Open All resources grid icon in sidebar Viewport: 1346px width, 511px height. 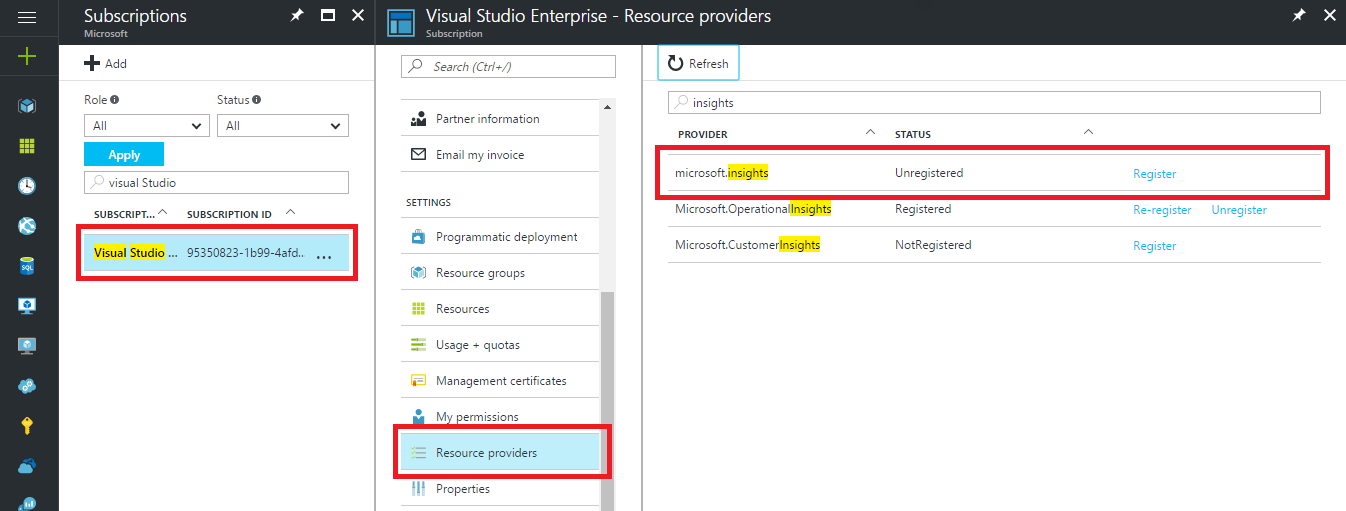pos(28,145)
